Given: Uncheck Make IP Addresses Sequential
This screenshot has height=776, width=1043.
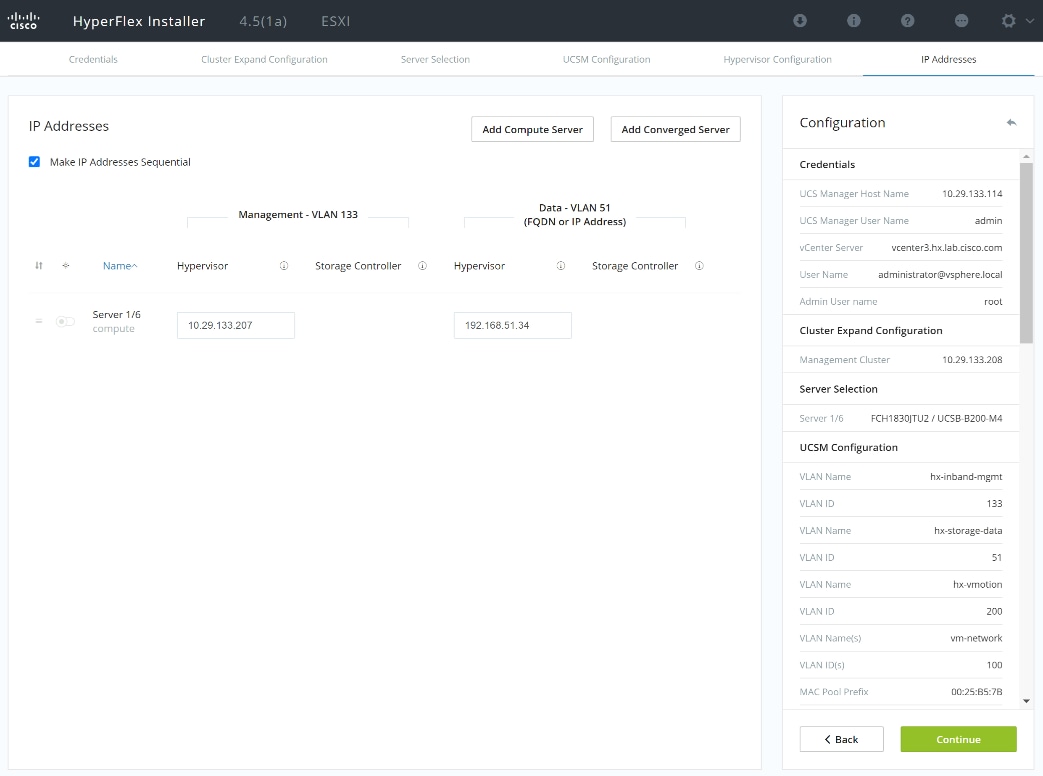Looking at the screenshot, I should (35, 162).
